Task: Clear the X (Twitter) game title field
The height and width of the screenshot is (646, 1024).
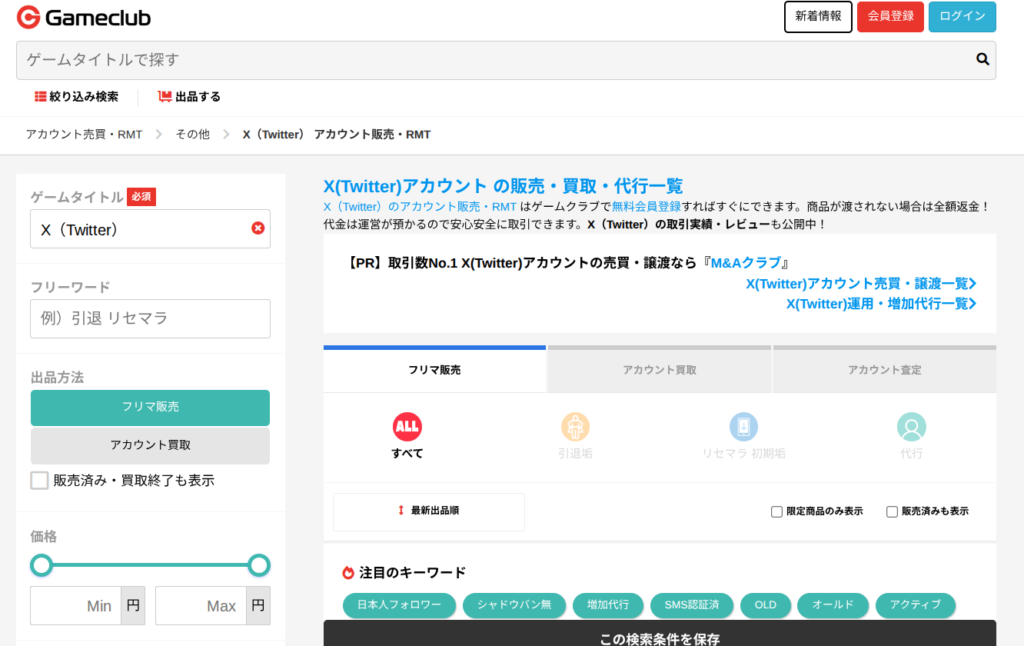Action: 258,229
